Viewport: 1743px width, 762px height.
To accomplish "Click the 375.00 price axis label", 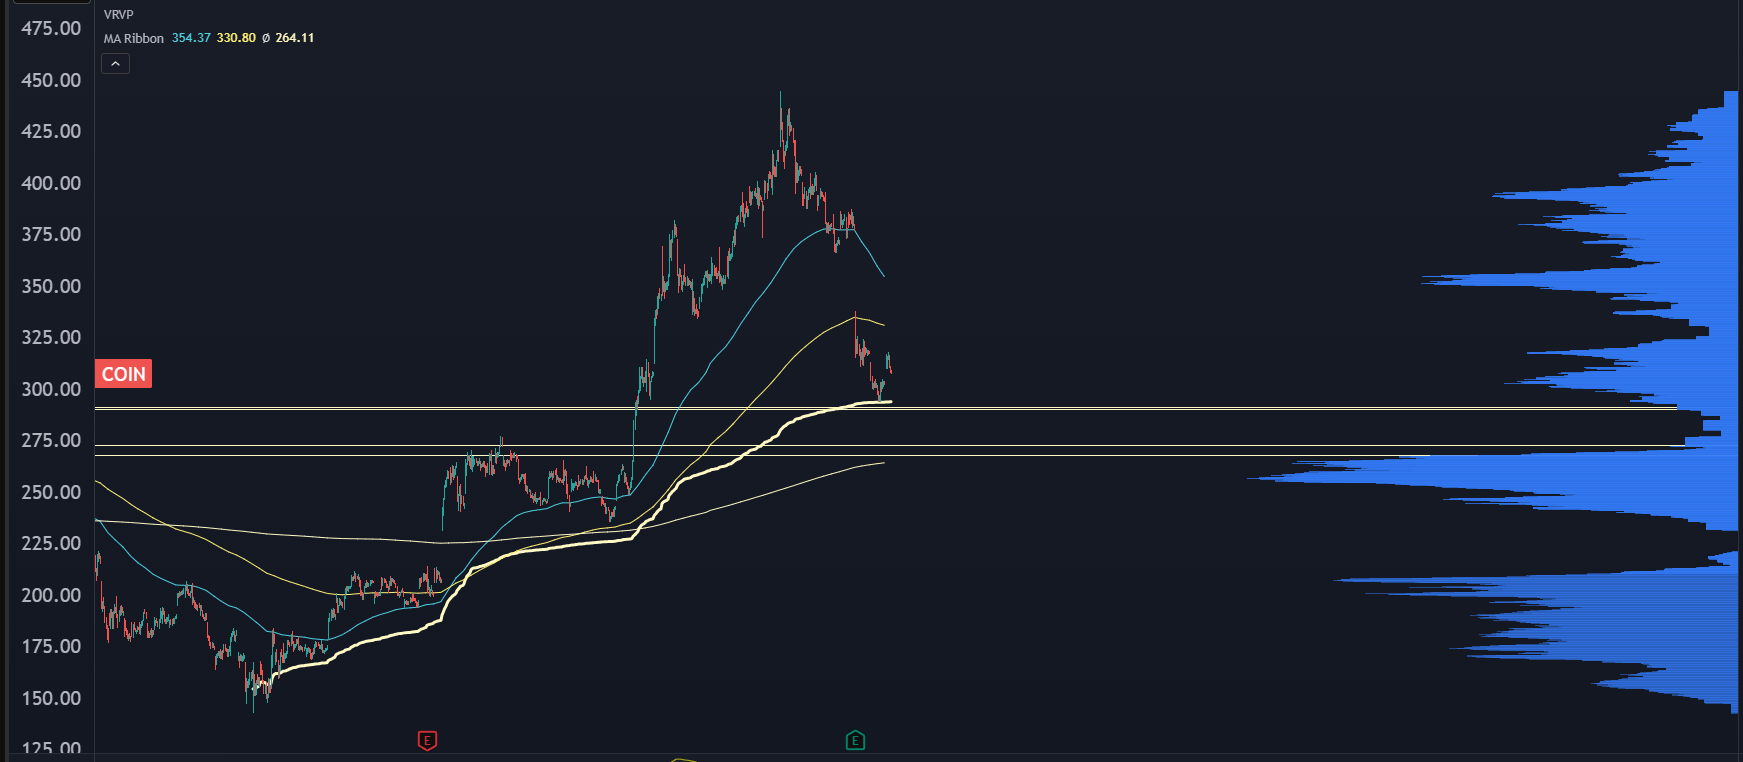I will [51, 234].
